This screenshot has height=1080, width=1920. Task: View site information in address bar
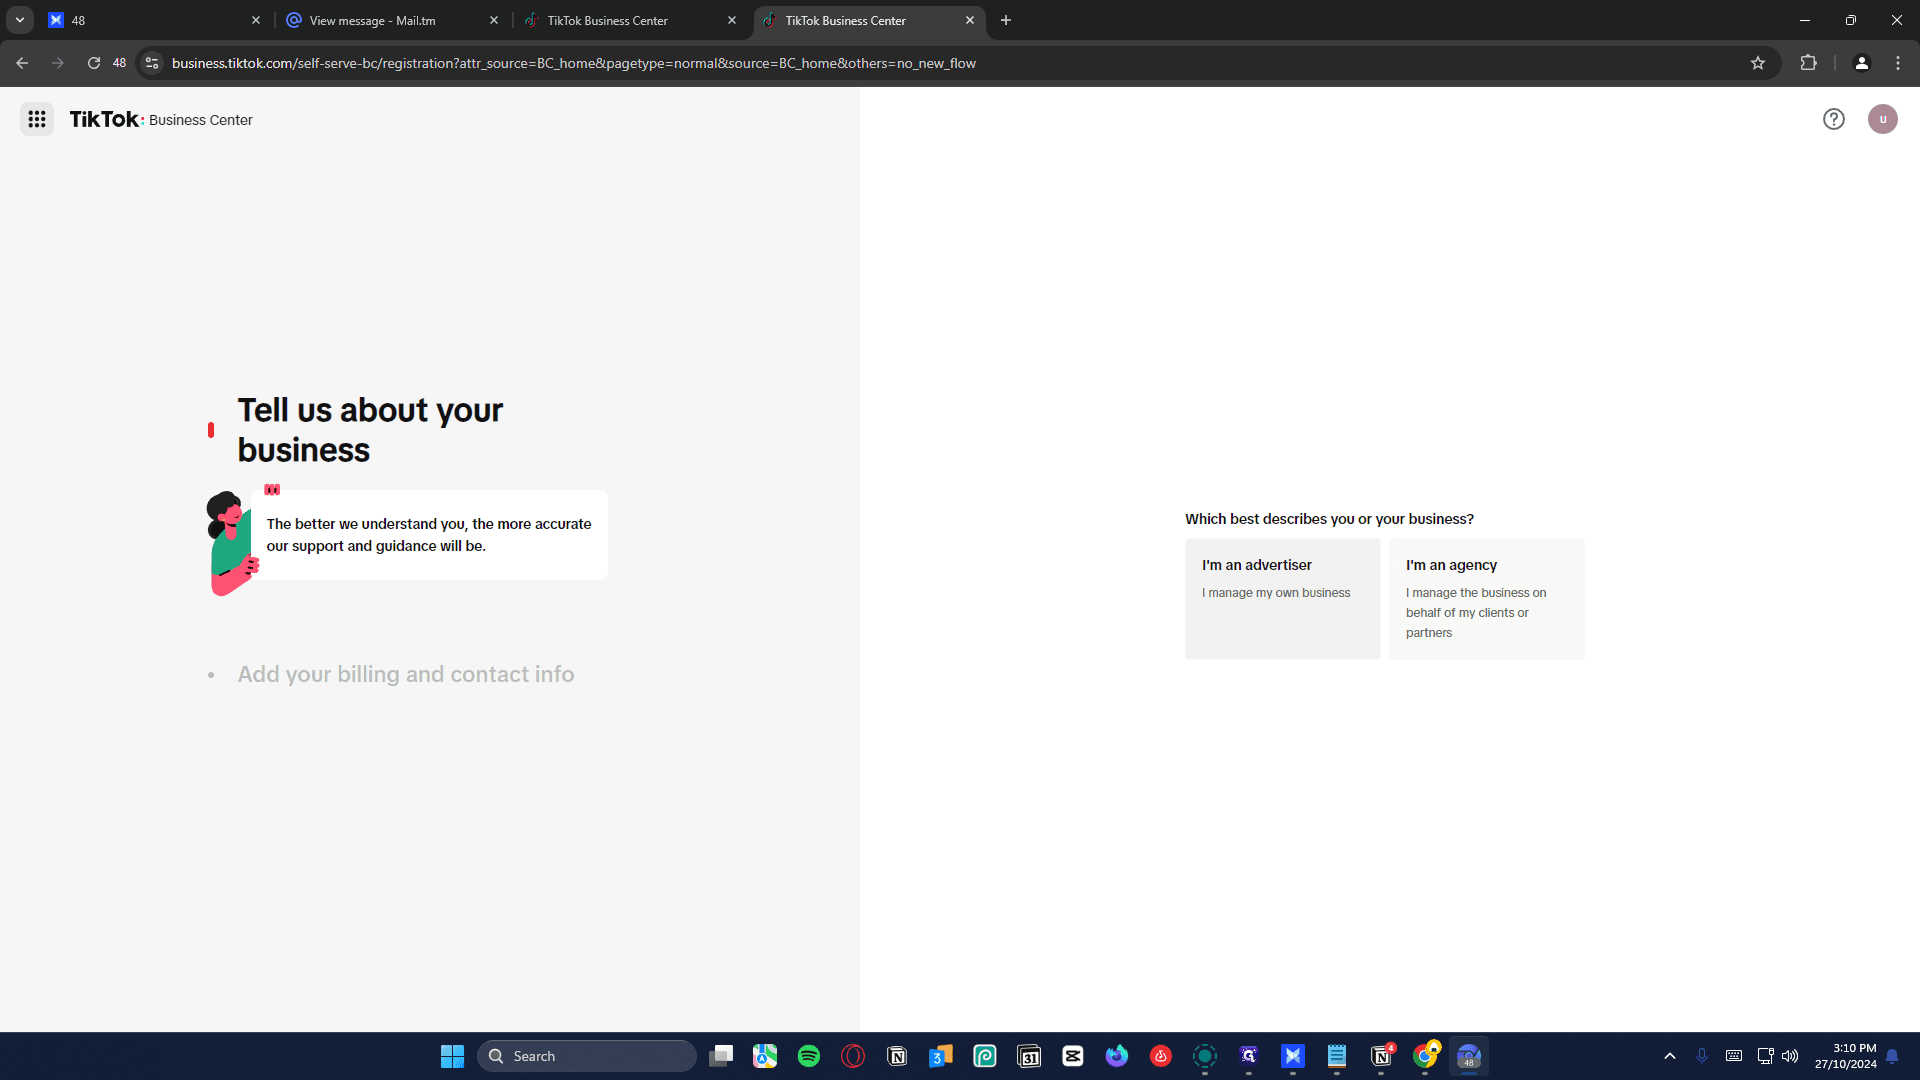152,63
